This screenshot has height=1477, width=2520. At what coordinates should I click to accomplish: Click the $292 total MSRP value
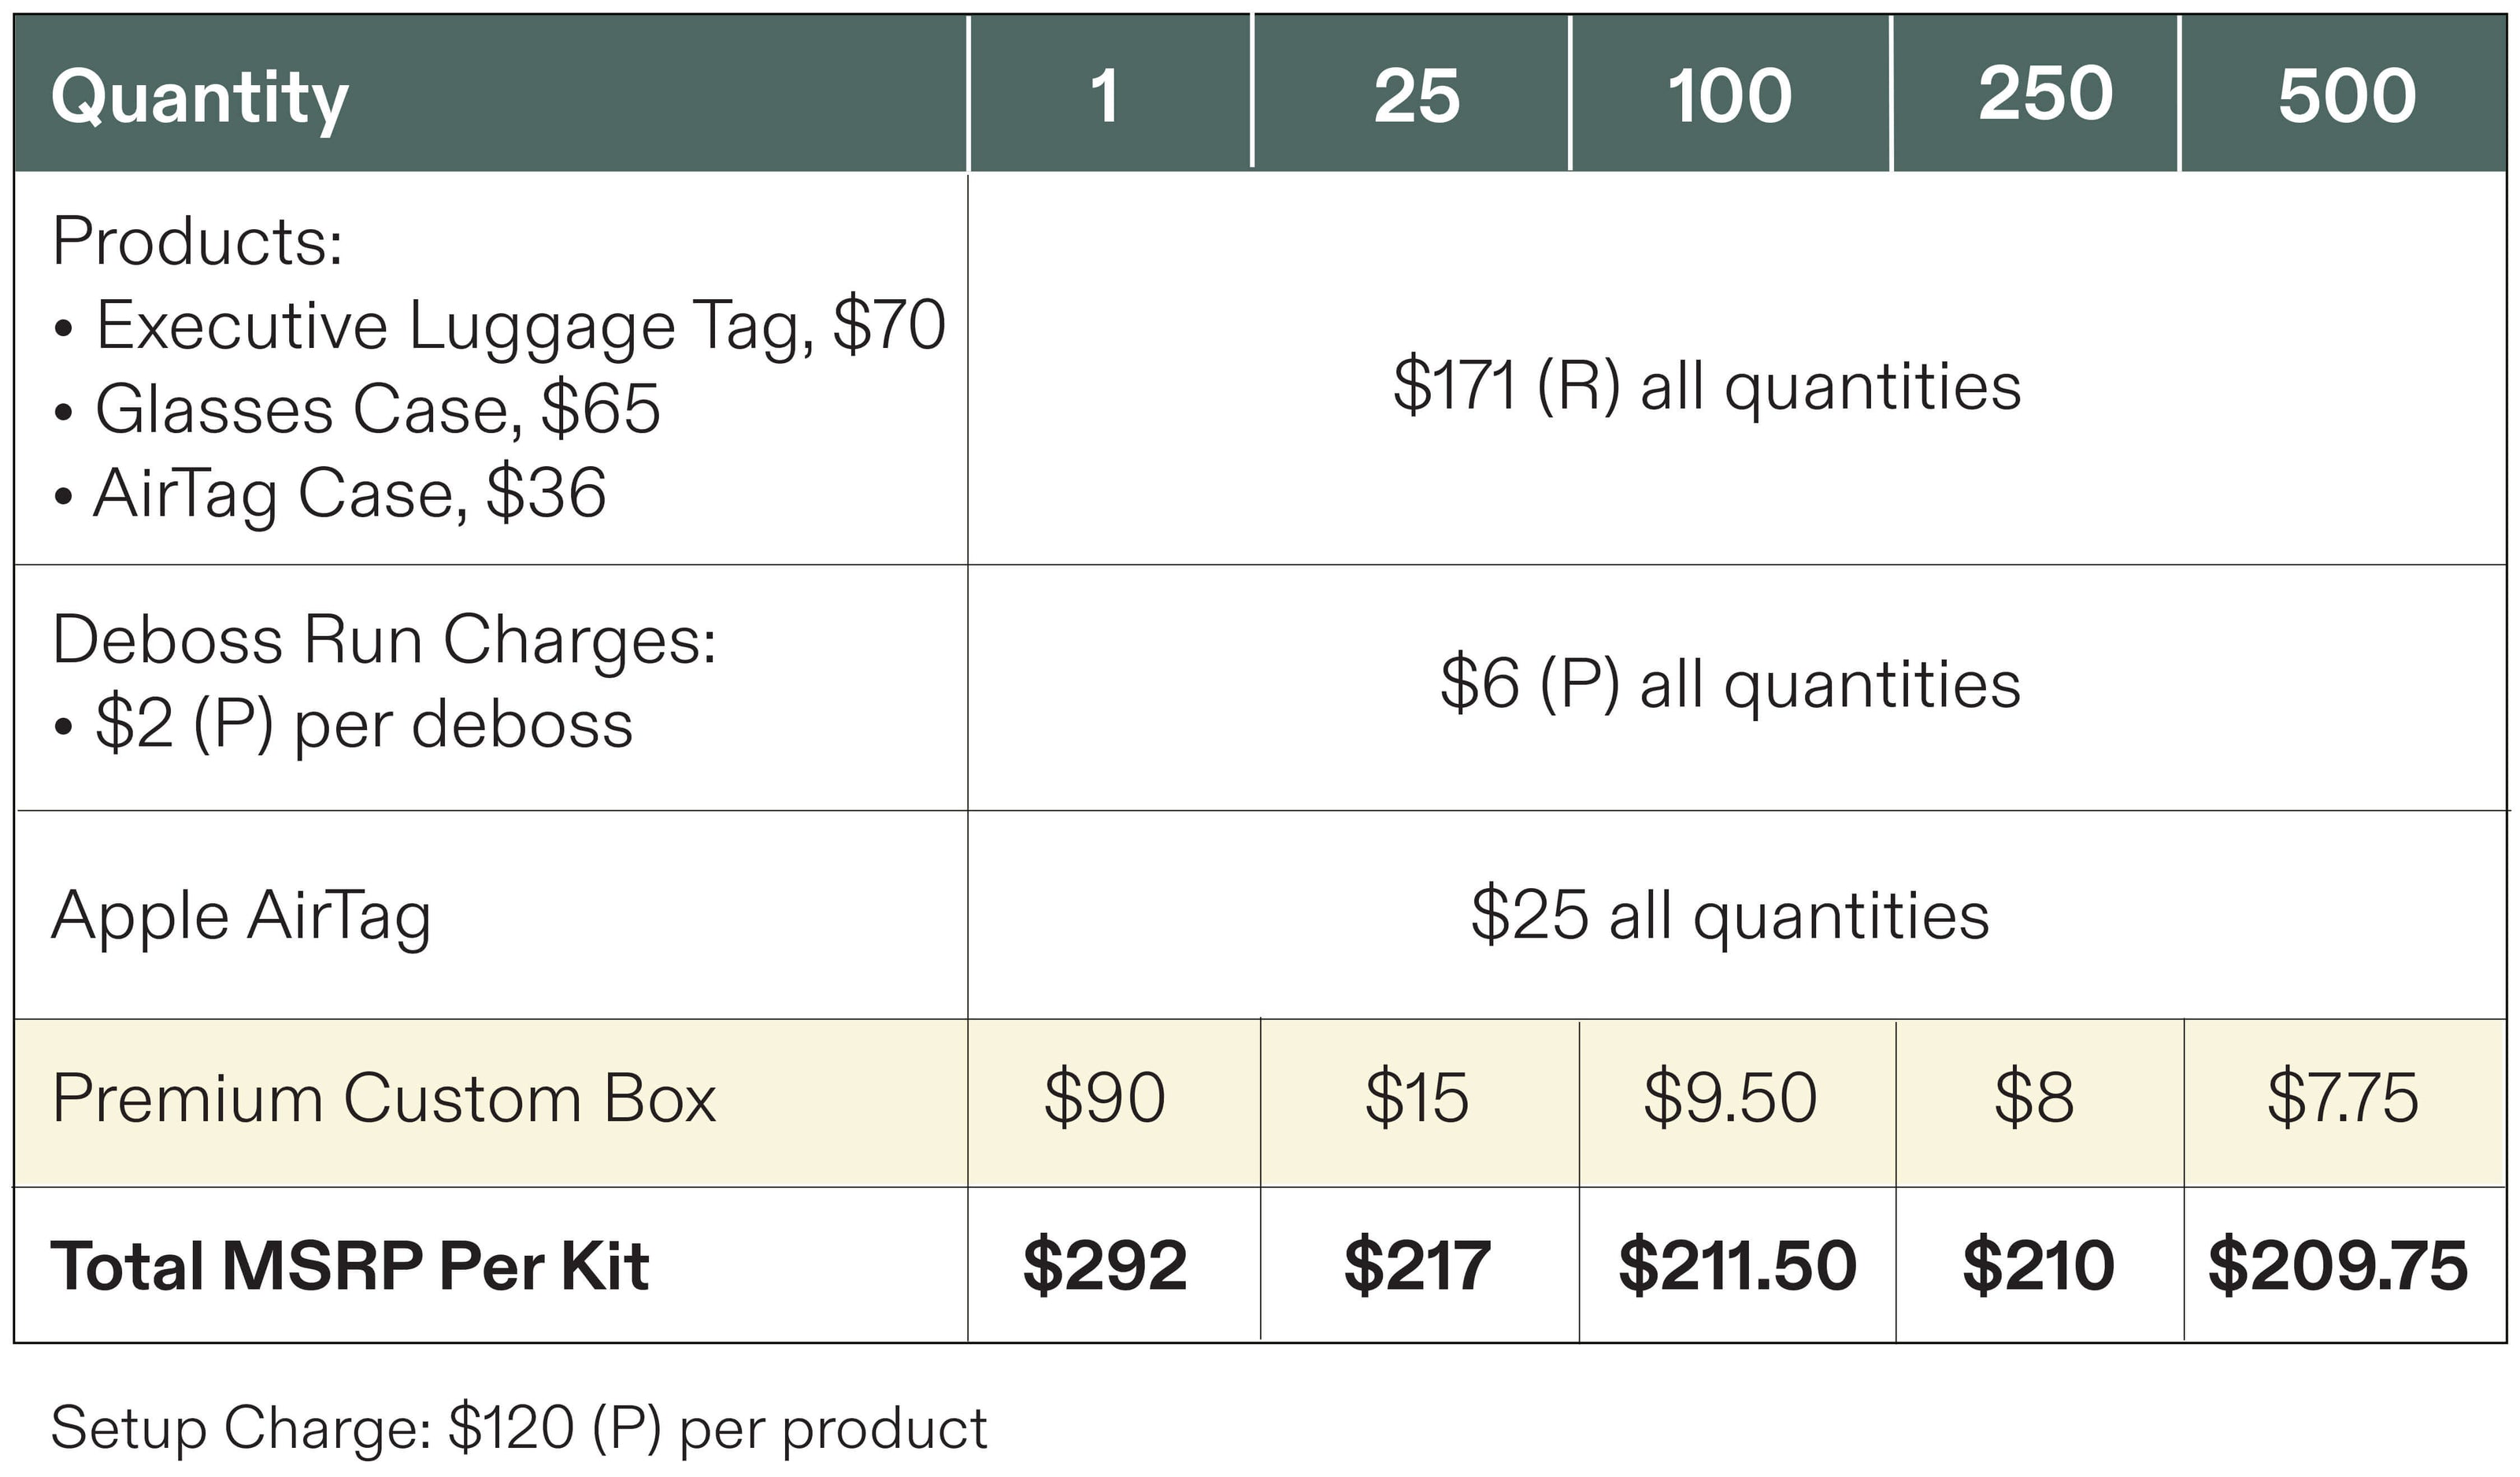(1105, 1266)
